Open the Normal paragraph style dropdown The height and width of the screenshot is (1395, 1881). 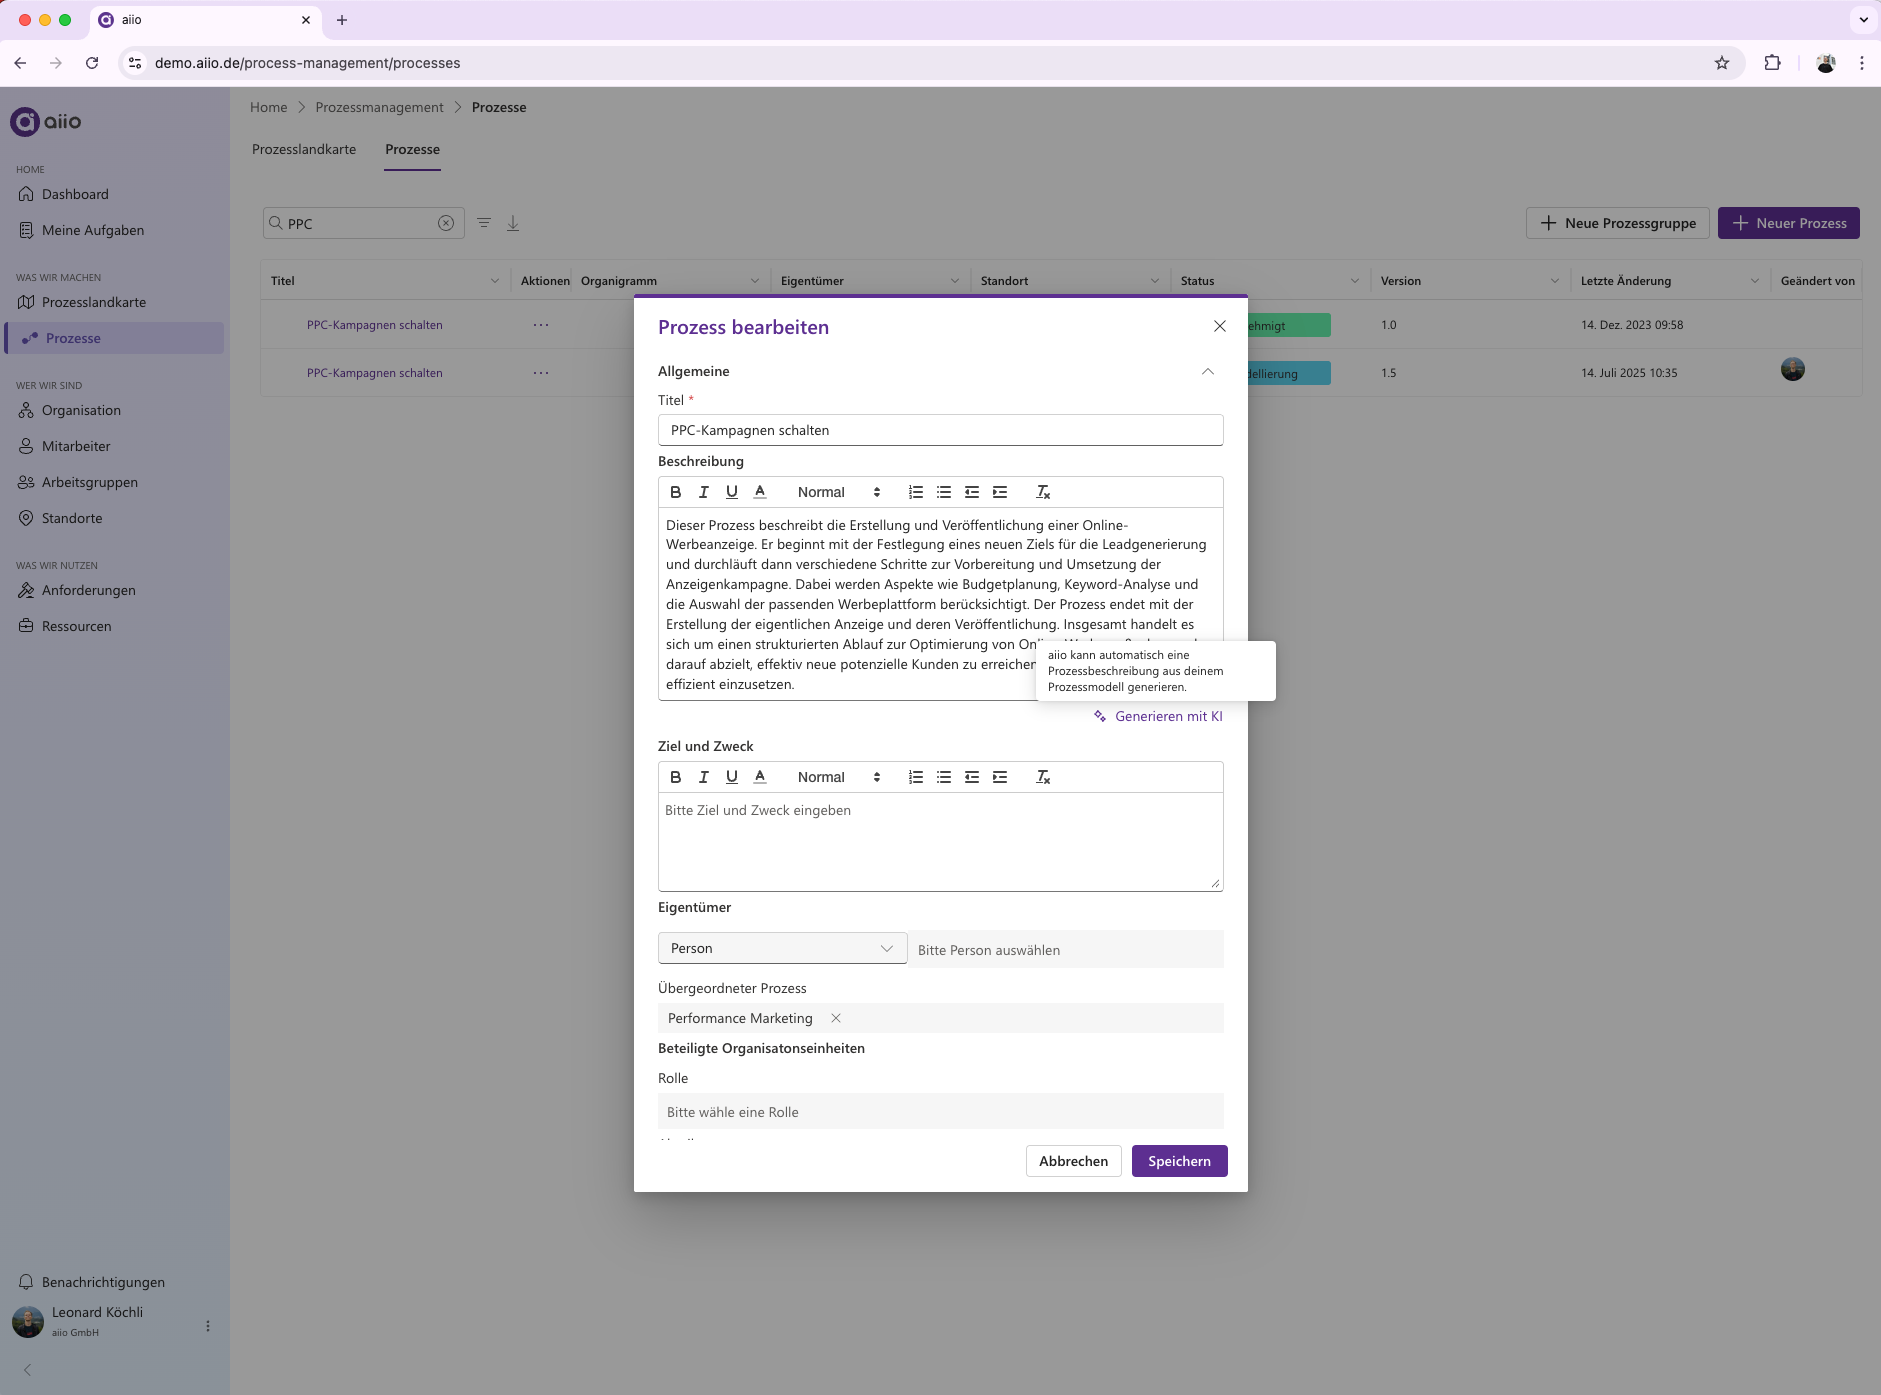coord(837,492)
